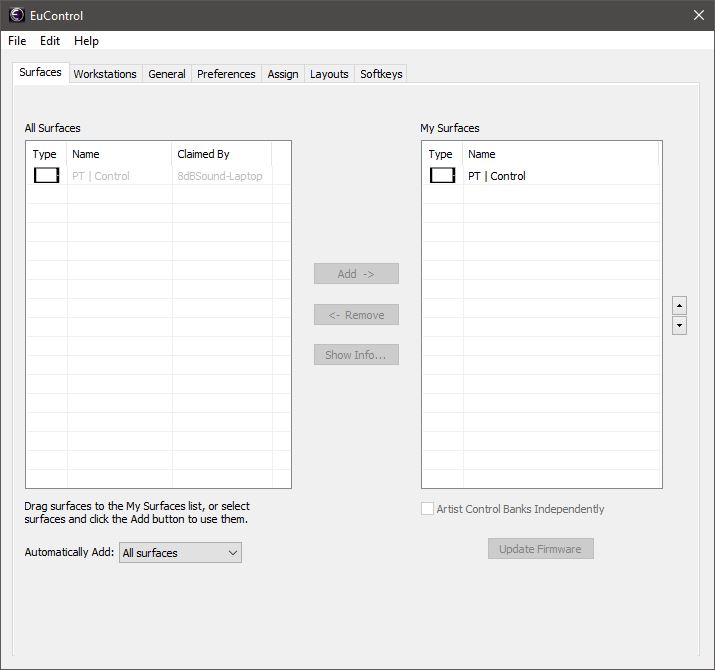Screen dimensions: 715x670
Task: Select the Surfaces tab
Action: pyautogui.click(x=41, y=72)
